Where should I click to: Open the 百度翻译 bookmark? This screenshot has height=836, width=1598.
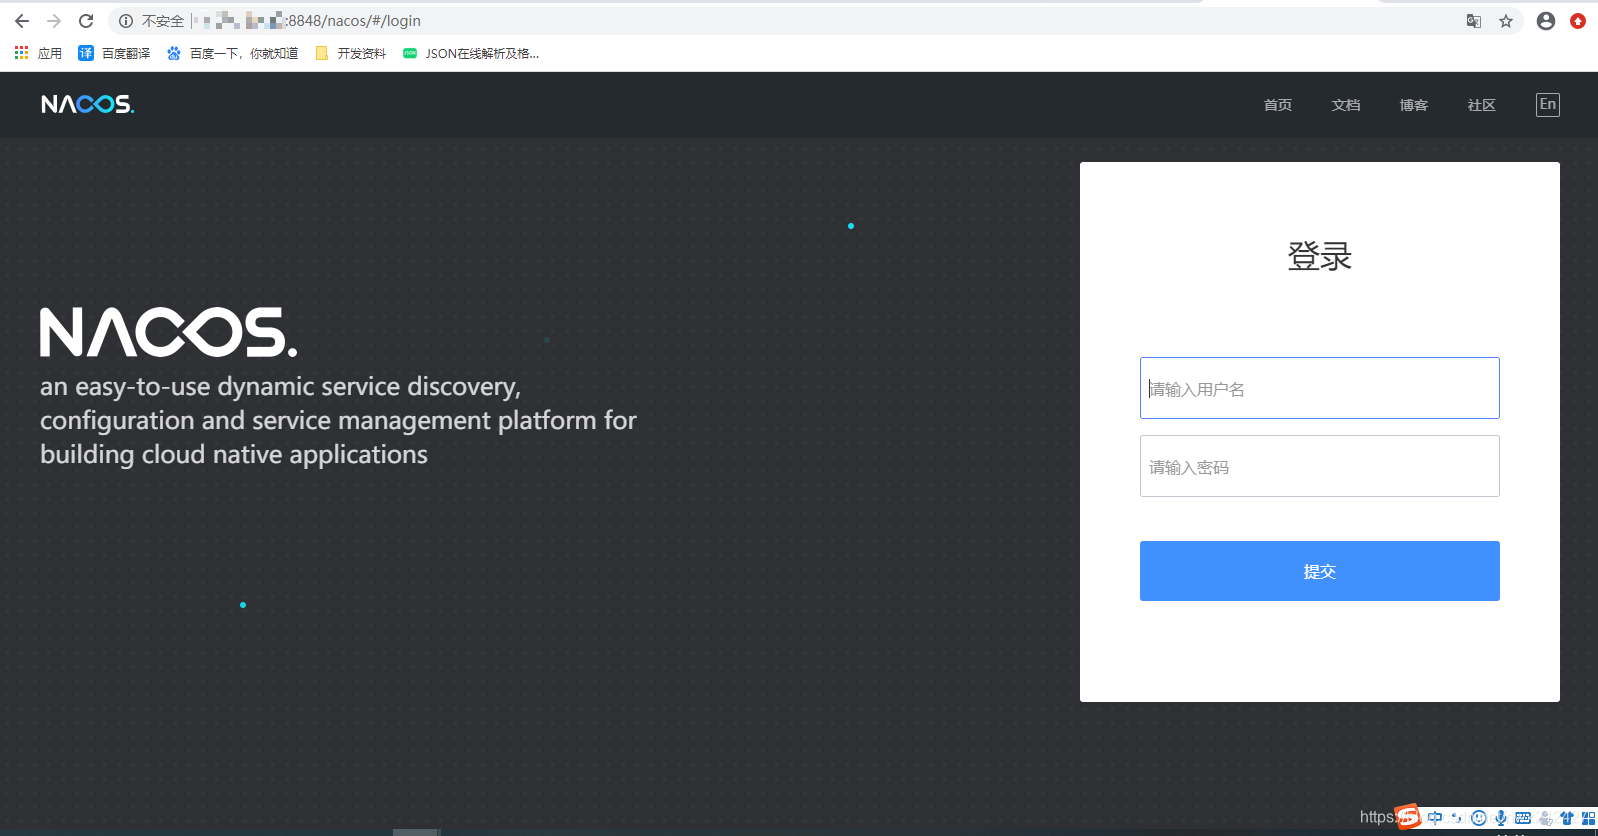(114, 53)
